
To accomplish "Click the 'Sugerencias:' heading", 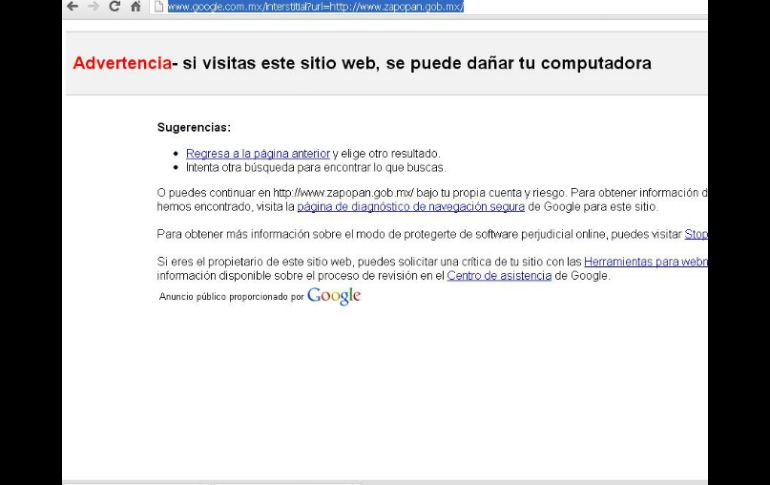I will click(x=194, y=127).
